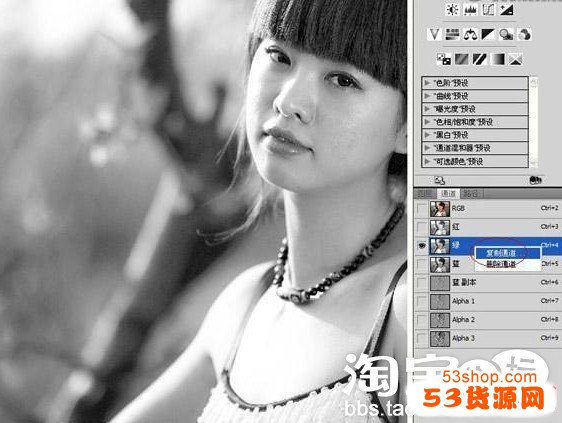Add a Levels adjustment

(x=470, y=9)
